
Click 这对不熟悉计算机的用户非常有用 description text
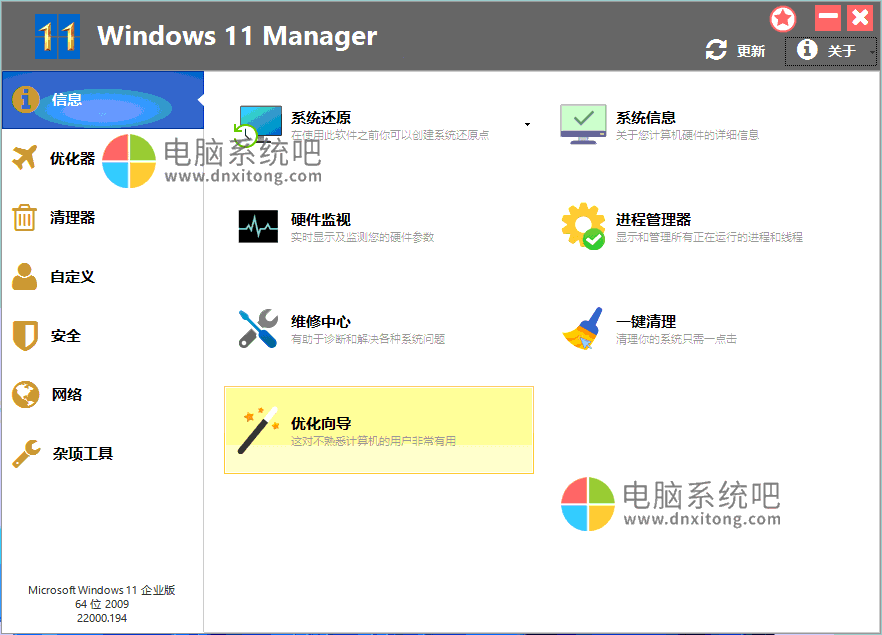373,441
